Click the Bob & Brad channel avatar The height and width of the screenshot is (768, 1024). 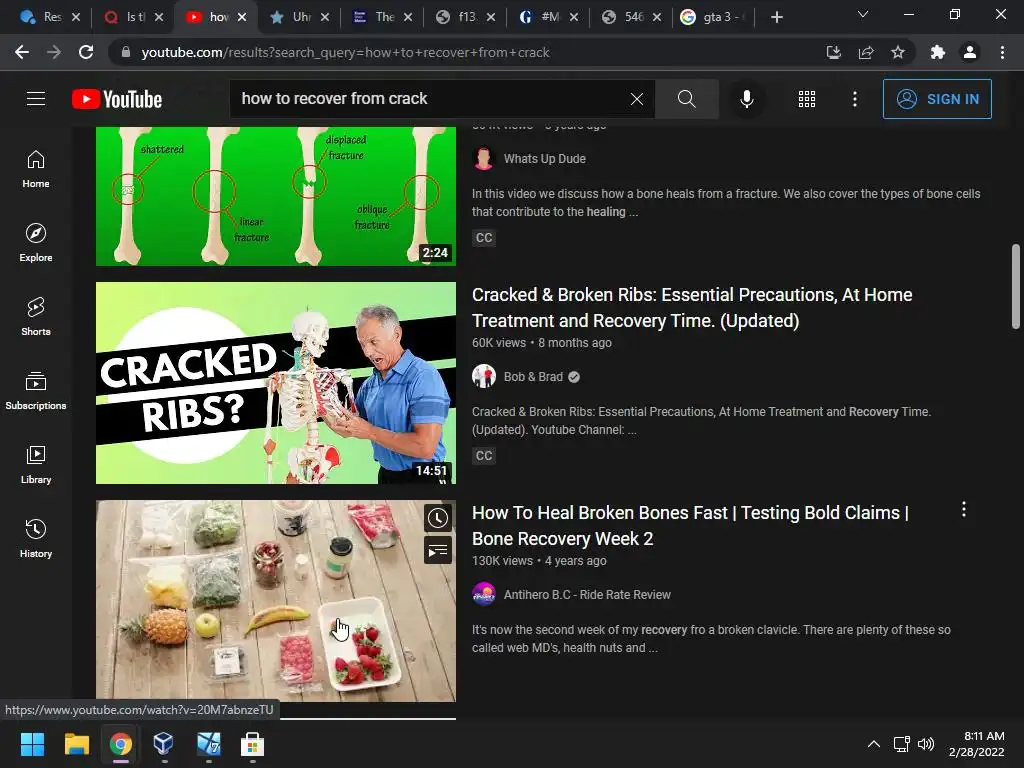point(484,377)
